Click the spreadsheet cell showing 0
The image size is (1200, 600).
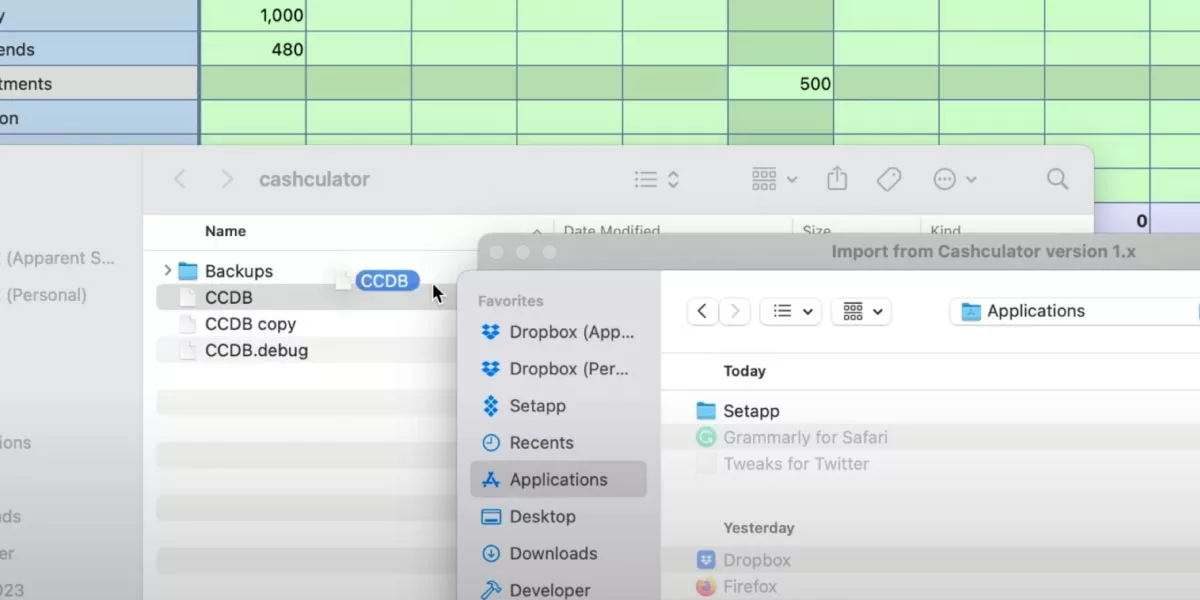(x=1122, y=221)
